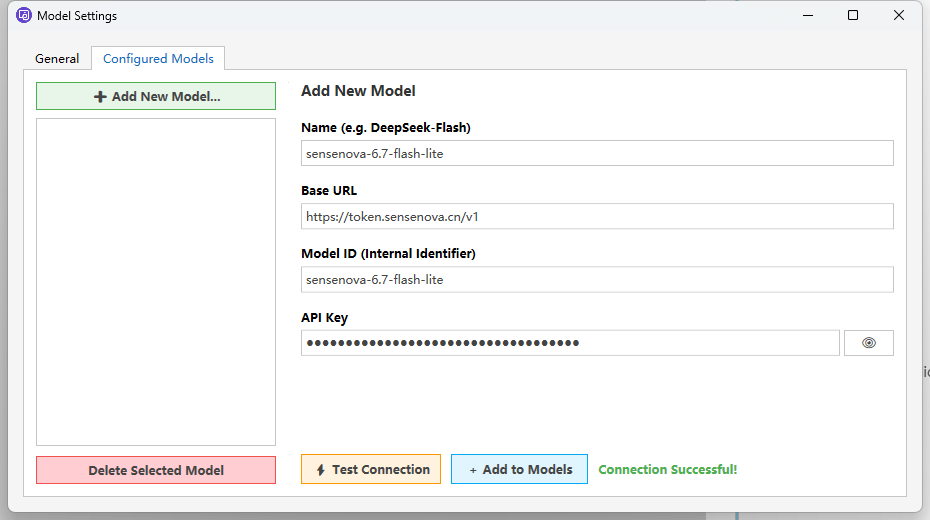Click the Base URL label
930x520 pixels.
329,190
